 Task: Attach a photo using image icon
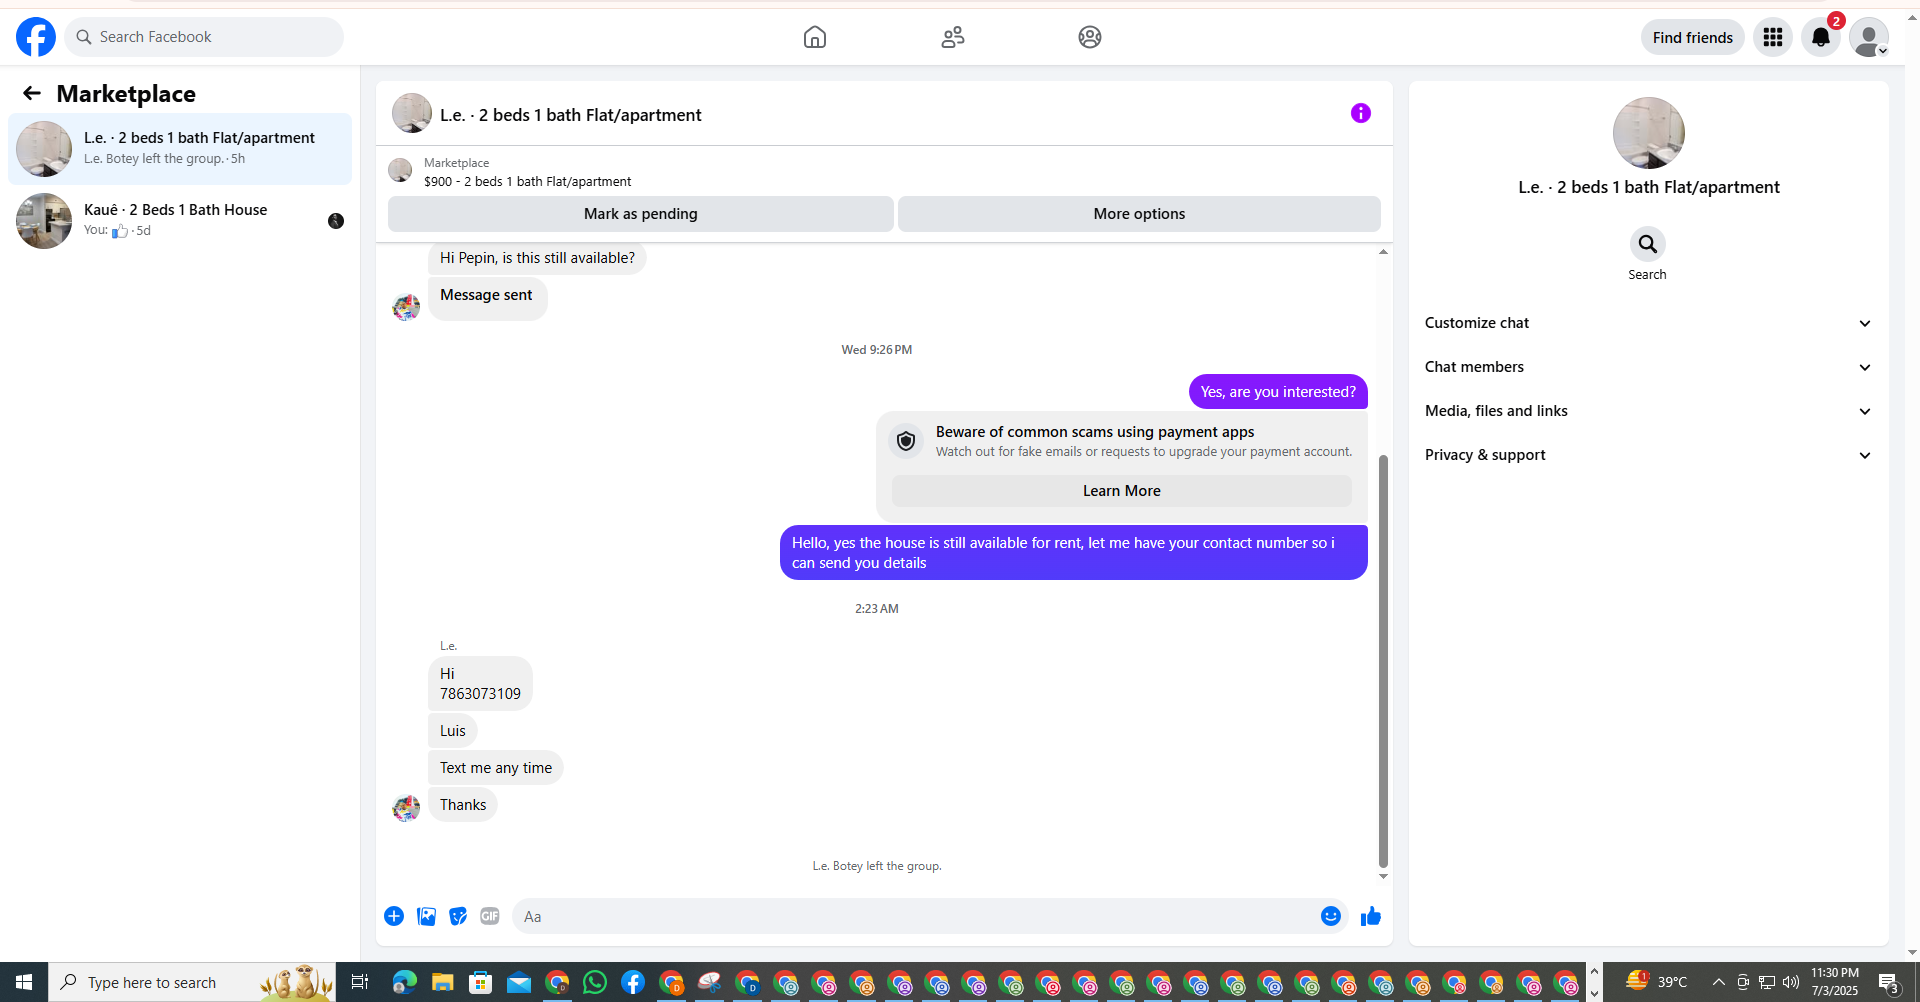(426, 916)
